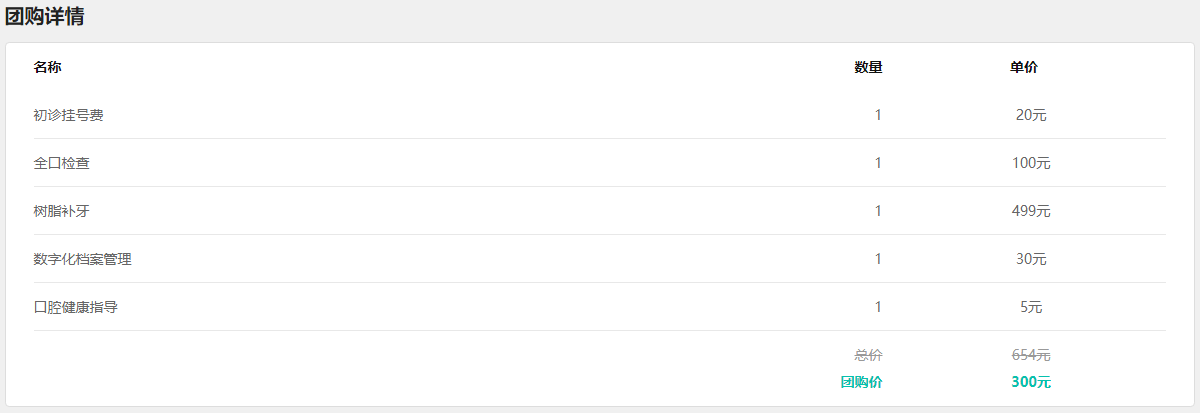Screen dimensions: 1200x413
Task: Click the quantity value for 初诊挂号费
Action: click(878, 115)
